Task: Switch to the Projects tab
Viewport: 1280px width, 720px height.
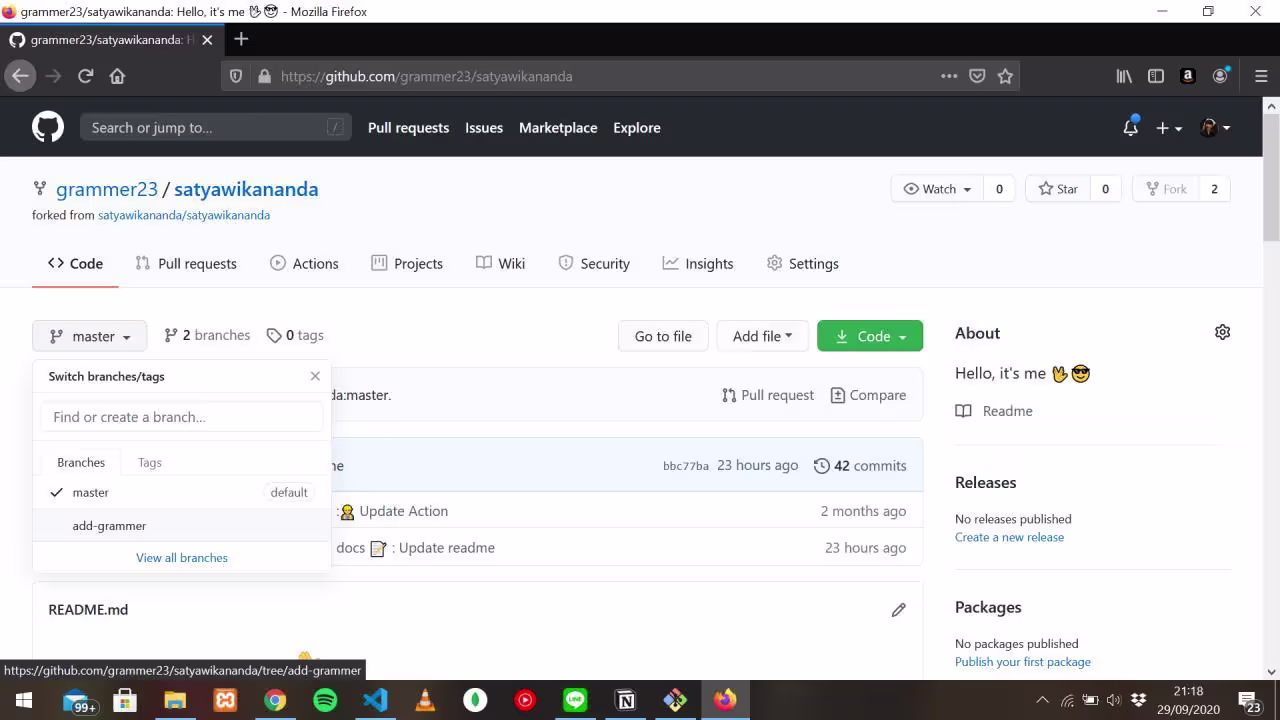Action: pyautogui.click(x=407, y=263)
